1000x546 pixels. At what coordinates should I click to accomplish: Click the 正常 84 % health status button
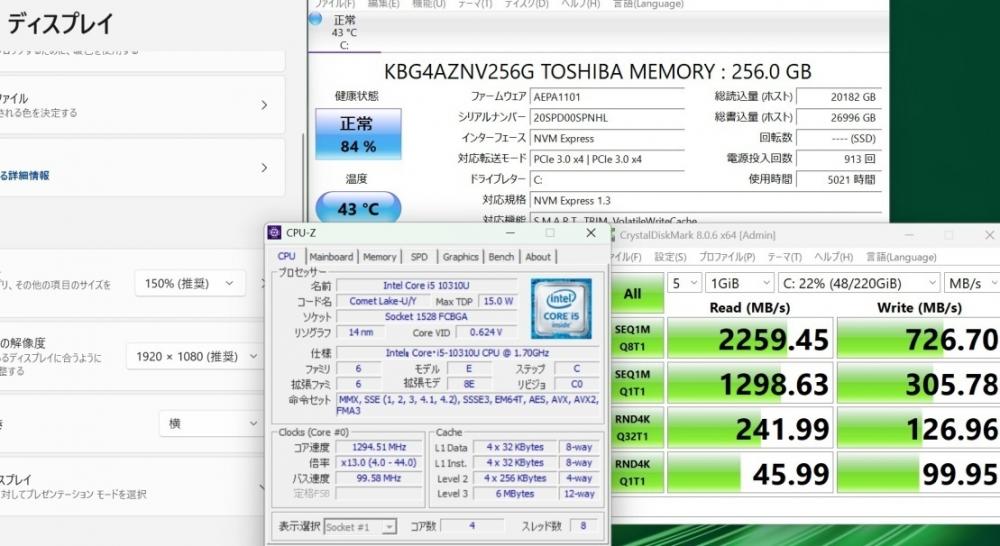click(358, 134)
